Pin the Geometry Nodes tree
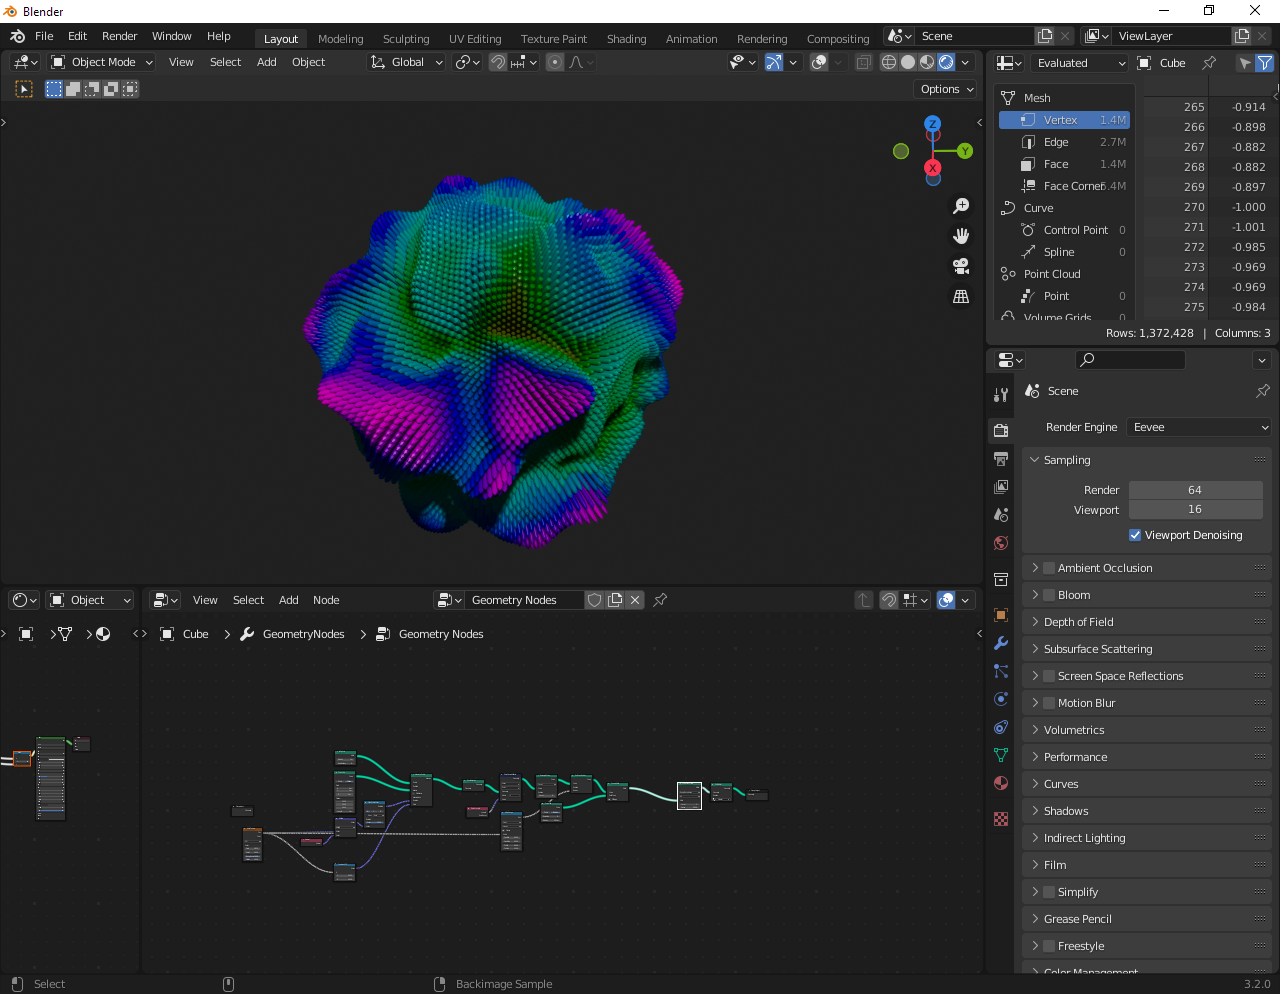Image resolution: width=1280 pixels, height=994 pixels. click(x=660, y=600)
